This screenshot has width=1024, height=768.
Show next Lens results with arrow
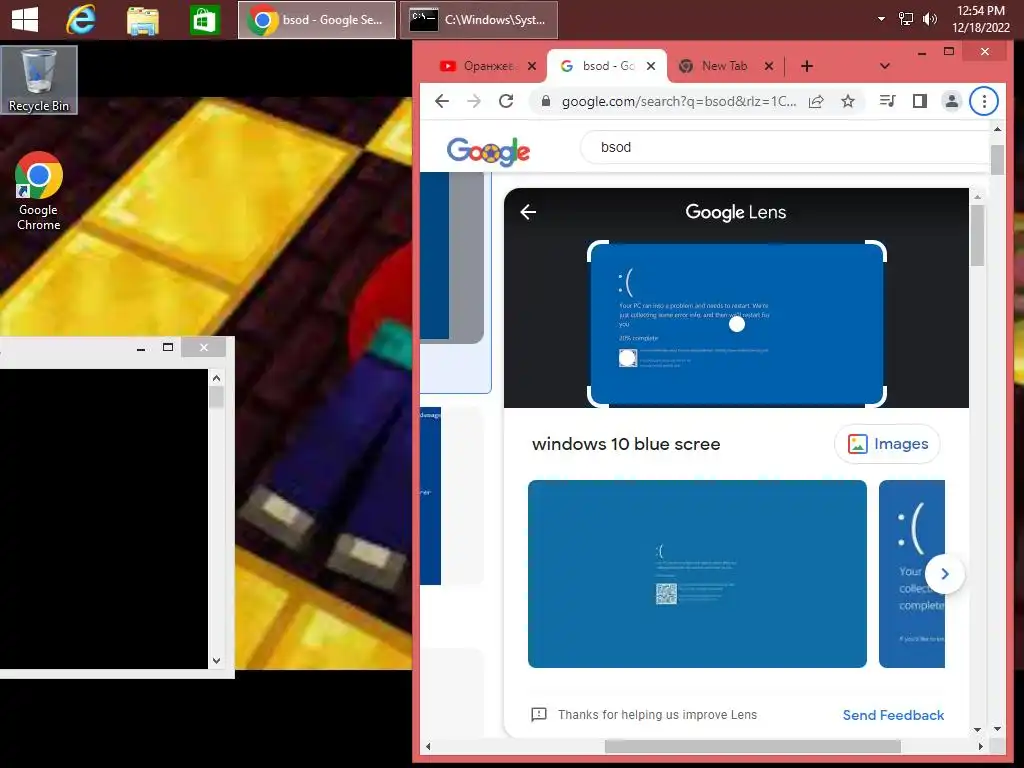pyautogui.click(x=945, y=574)
